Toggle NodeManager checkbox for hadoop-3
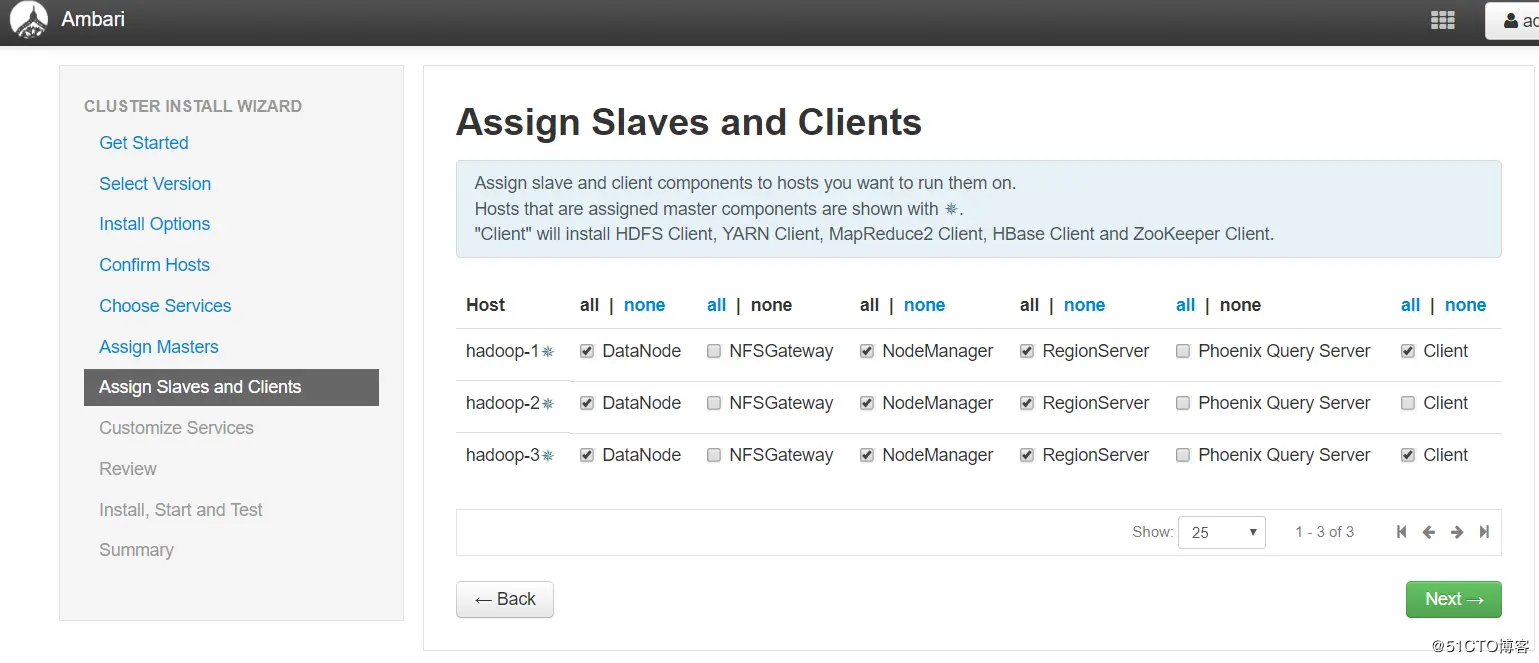The width and height of the screenshot is (1539, 663). pyautogui.click(x=867, y=455)
